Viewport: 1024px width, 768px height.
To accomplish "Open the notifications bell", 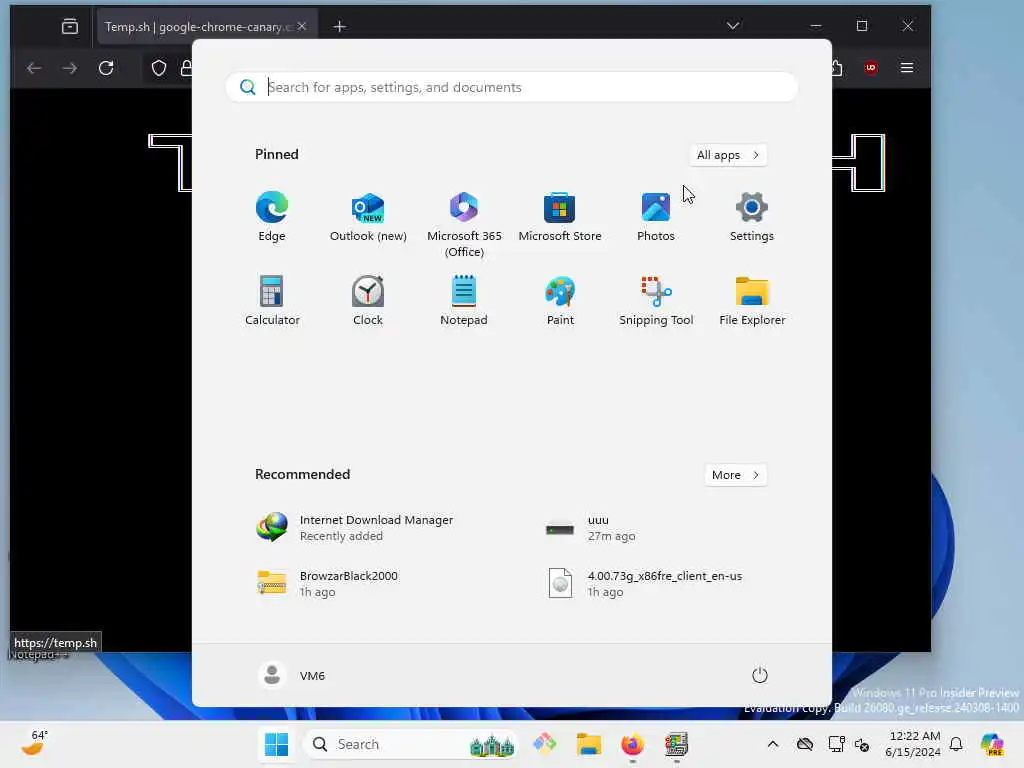I will click(x=956, y=744).
